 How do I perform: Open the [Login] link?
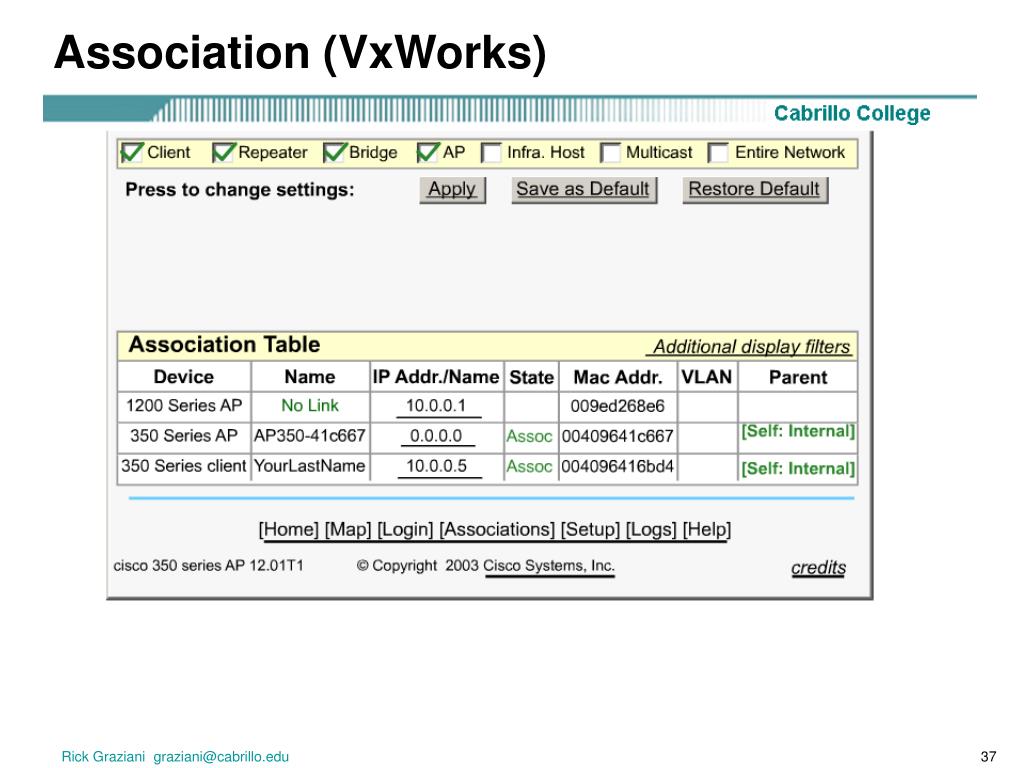[405, 530]
